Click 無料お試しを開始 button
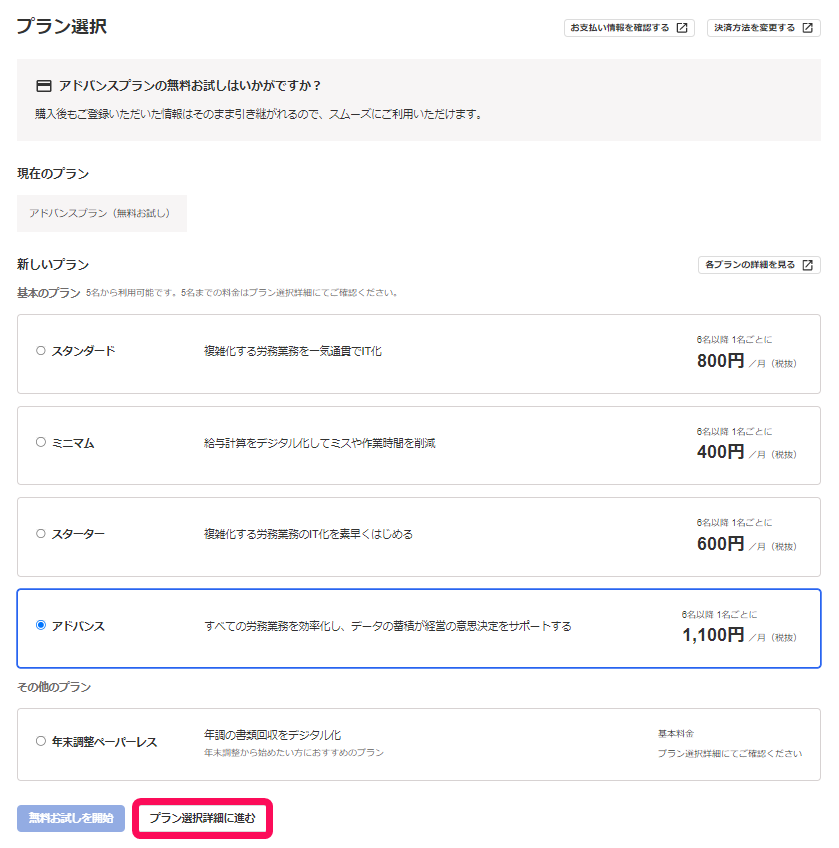Viewport: 839px width, 848px height. [x=71, y=818]
